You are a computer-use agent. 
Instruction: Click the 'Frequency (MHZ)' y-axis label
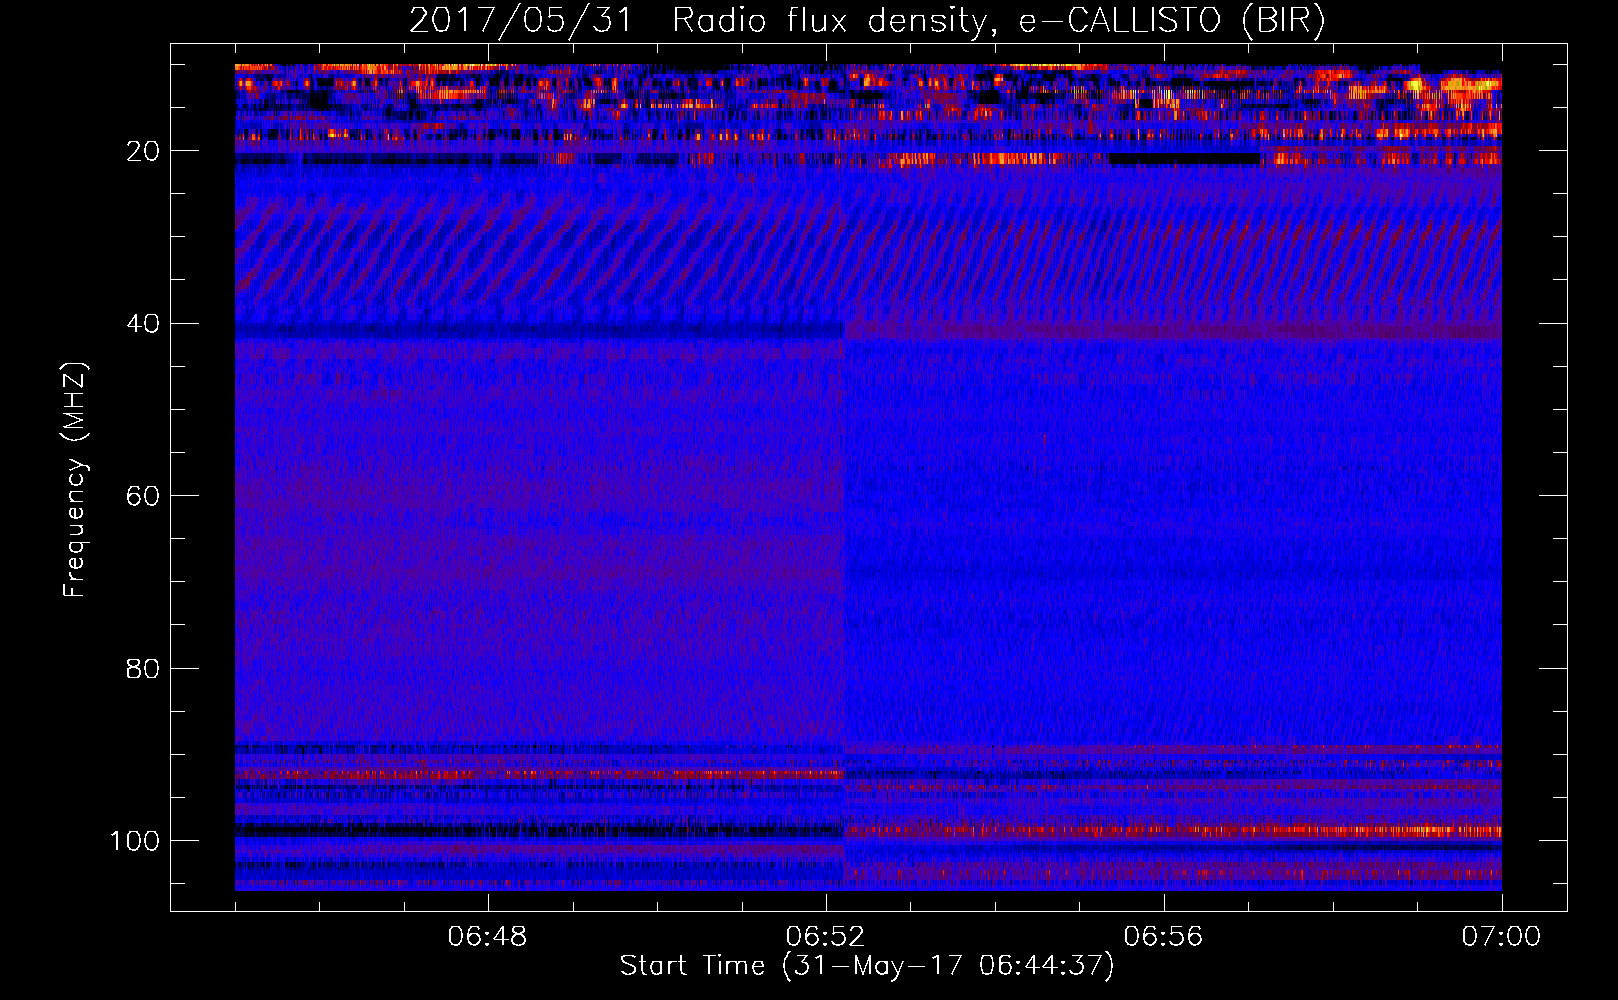coord(76,479)
